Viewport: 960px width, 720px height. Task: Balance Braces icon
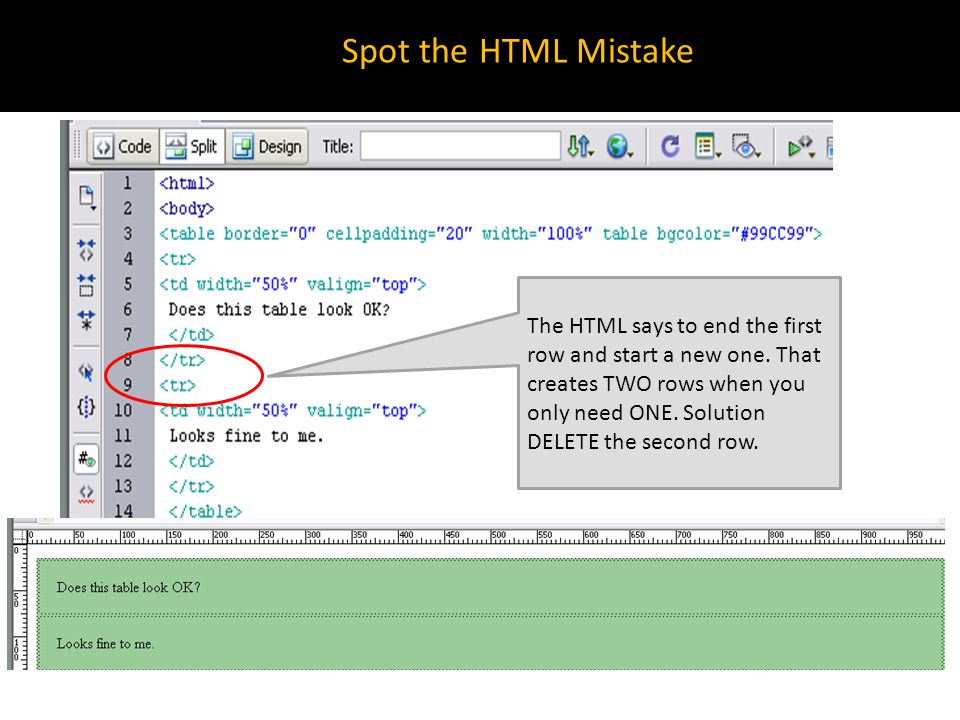tap(86, 406)
